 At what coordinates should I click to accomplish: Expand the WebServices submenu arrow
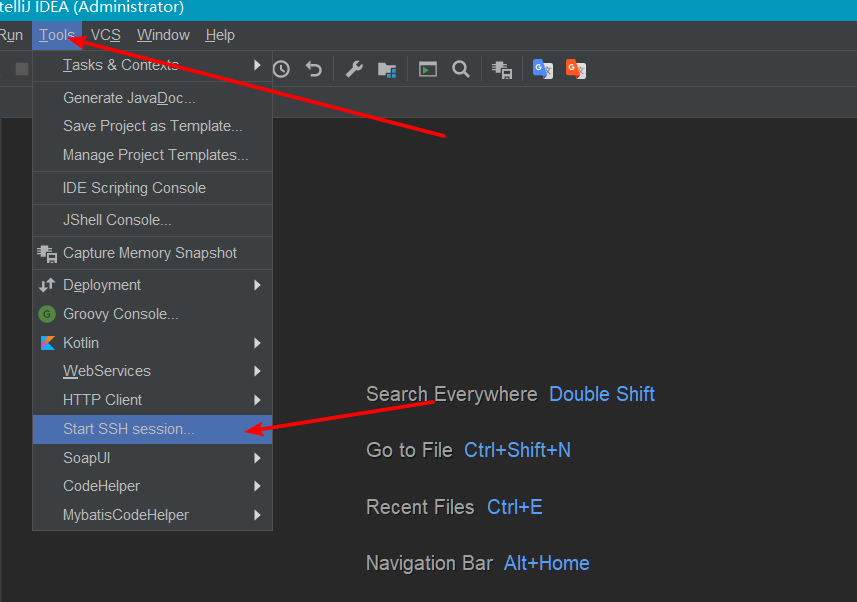point(257,371)
